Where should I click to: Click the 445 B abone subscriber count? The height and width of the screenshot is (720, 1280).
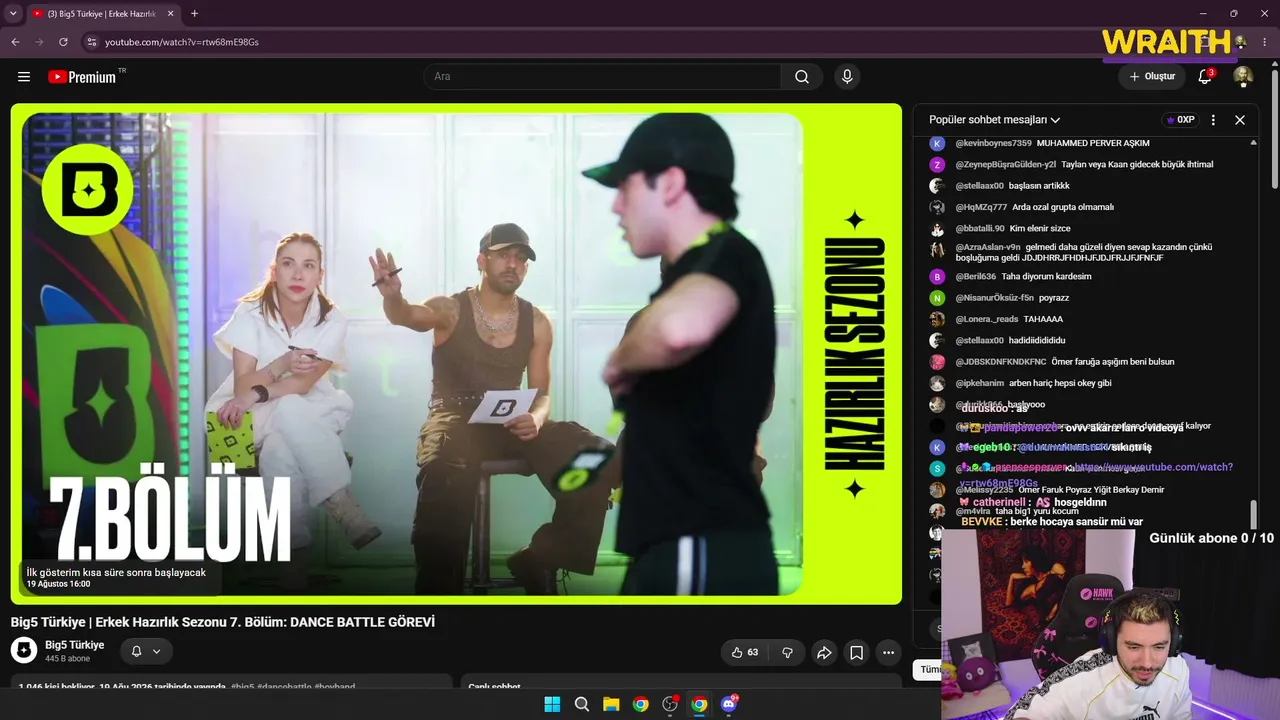[x=68, y=659]
